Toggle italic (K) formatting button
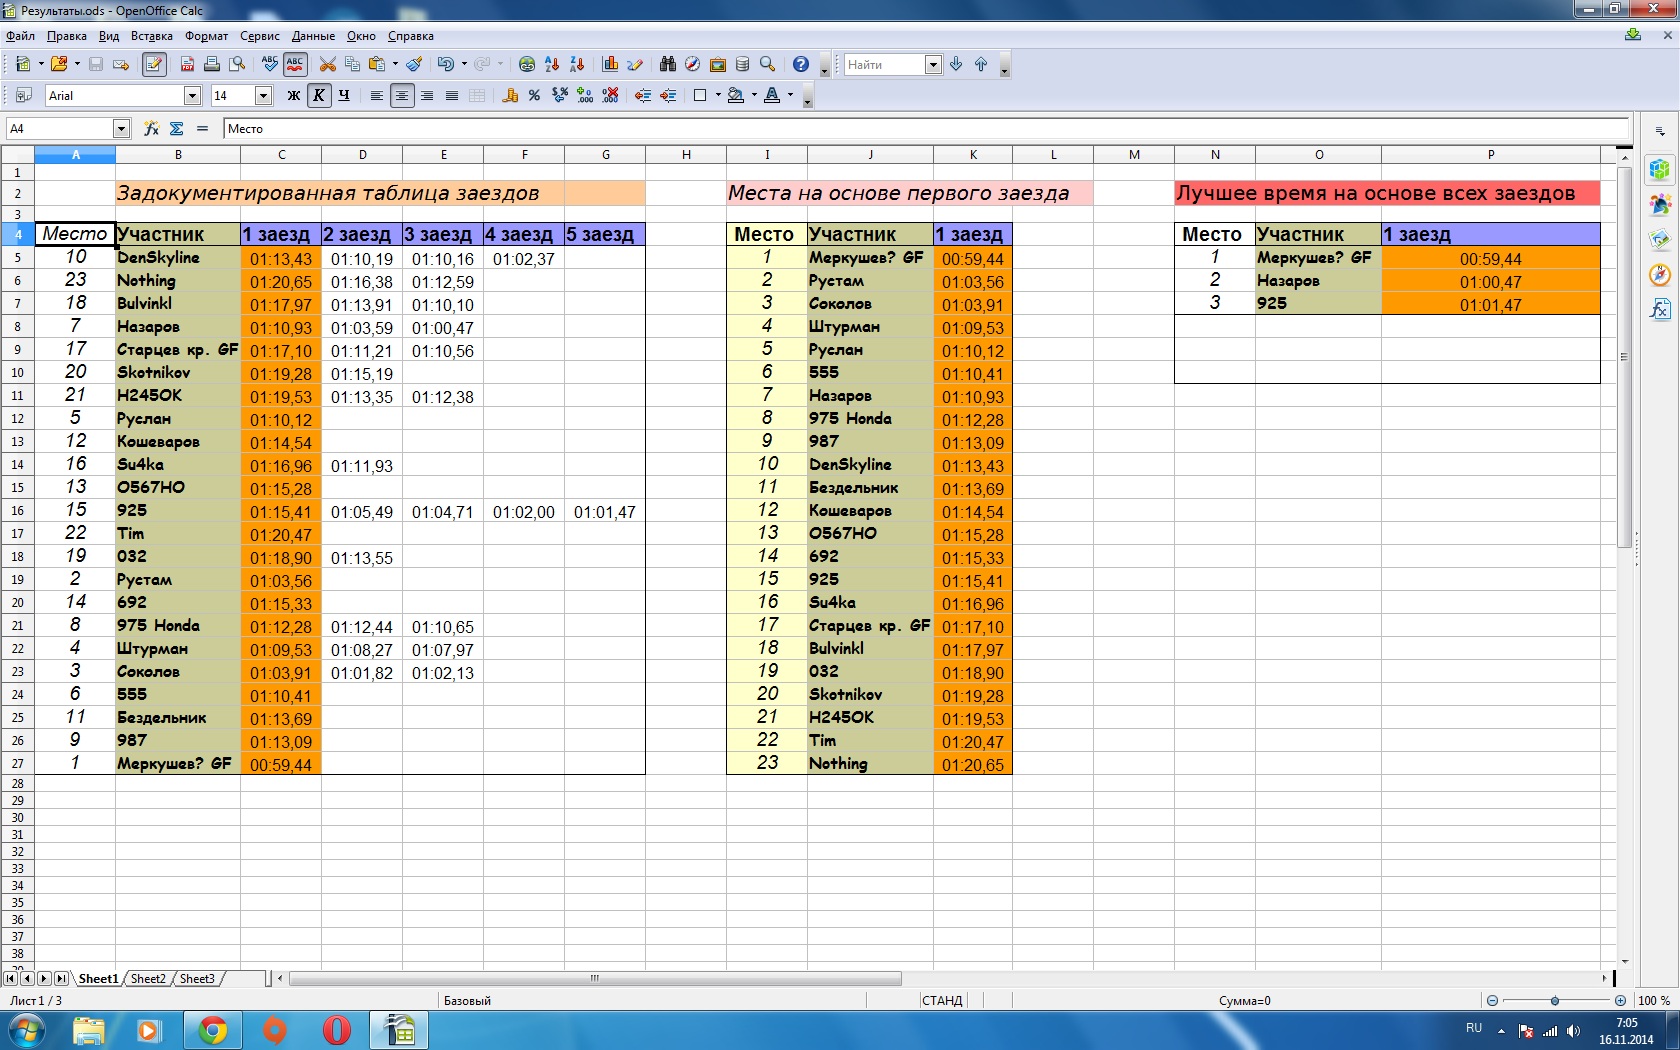Image resolution: width=1680 pixels, height=1050 pixels. click(319, 95)
